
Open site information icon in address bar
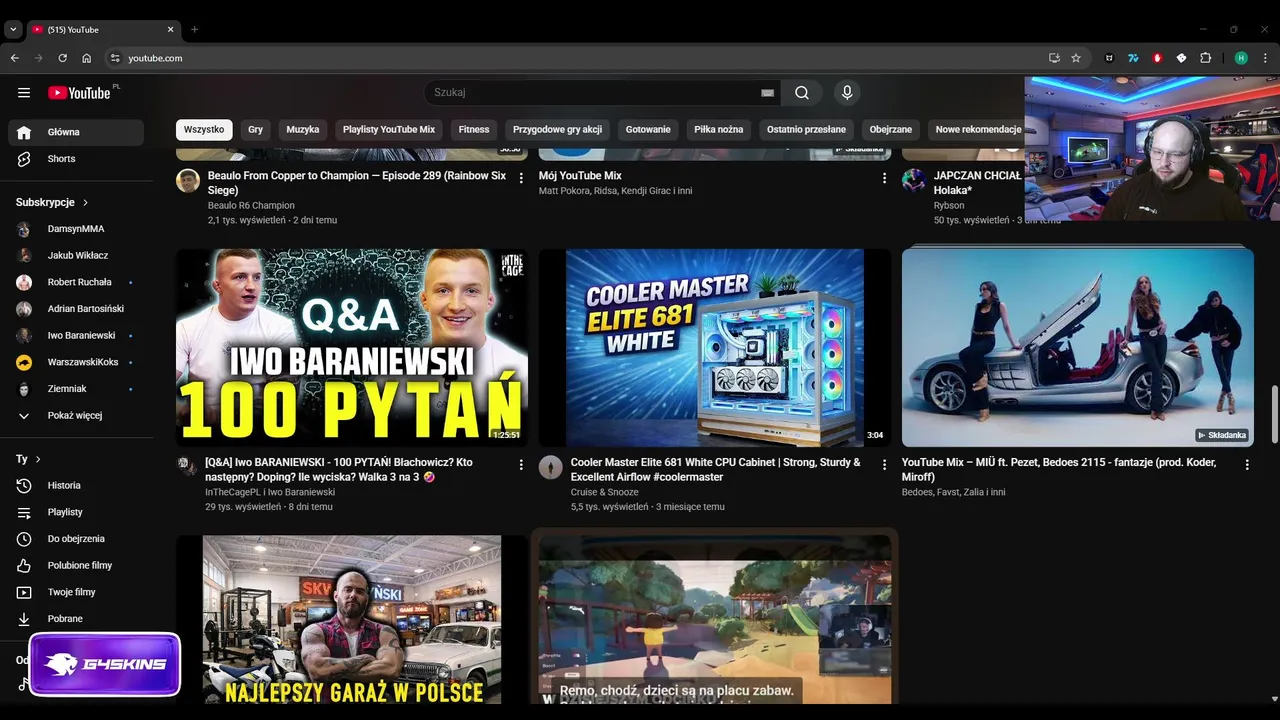[115, 58]
